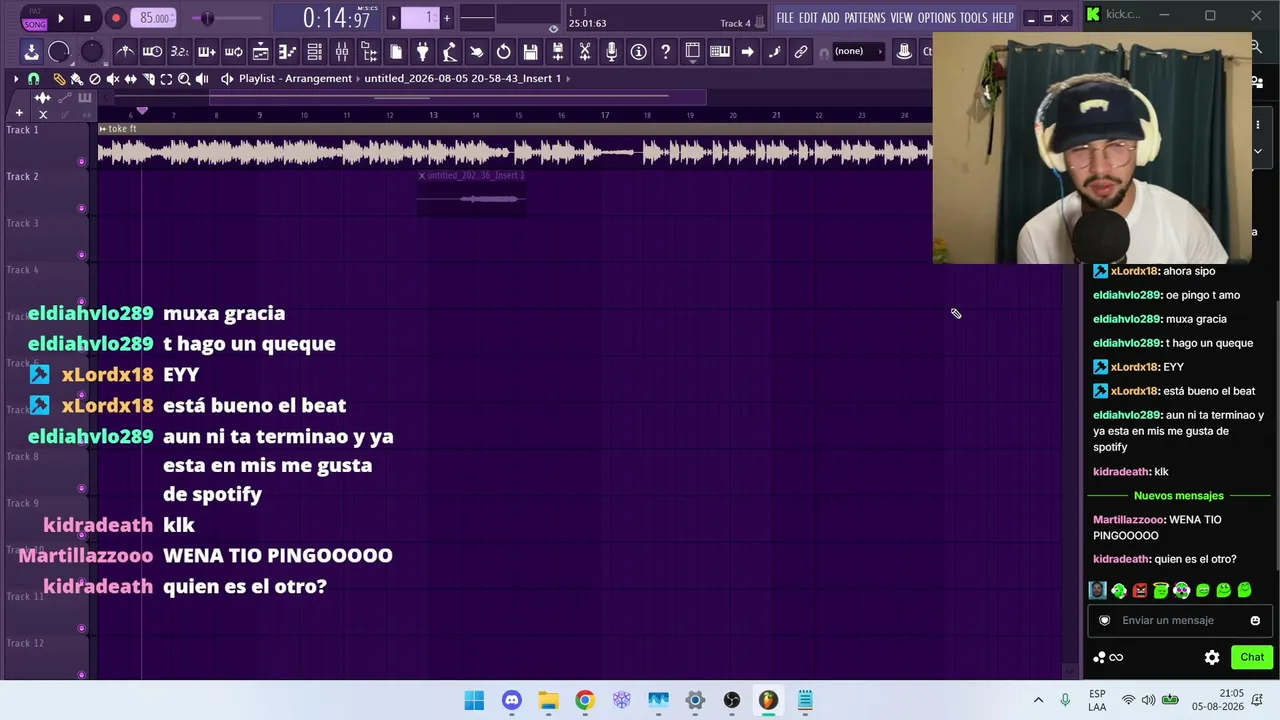Adjust the master volume knob
This screenshot has width=1280, height=720.
tap(59, 52)
